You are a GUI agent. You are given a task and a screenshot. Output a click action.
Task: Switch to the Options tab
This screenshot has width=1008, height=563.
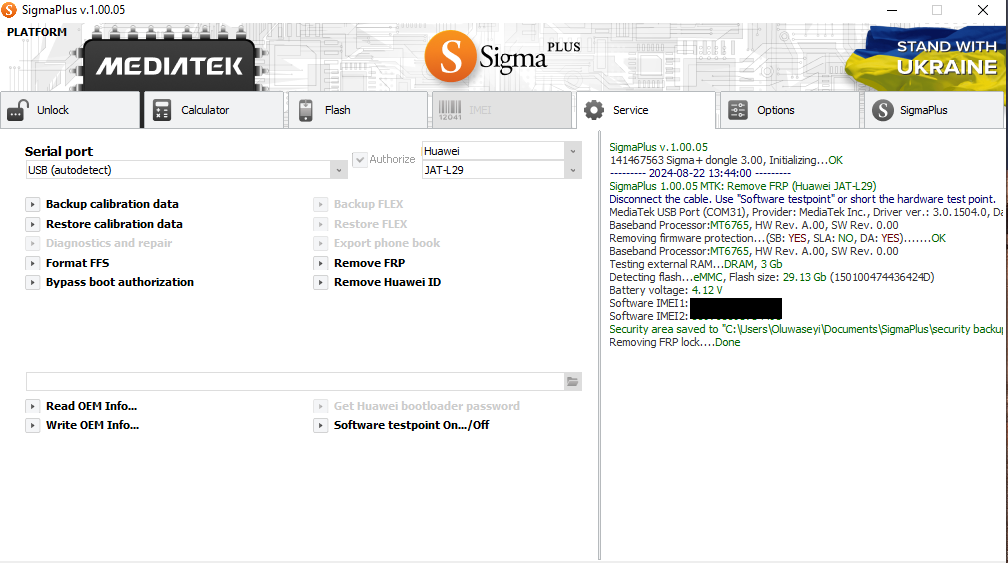tap(789, 110)
